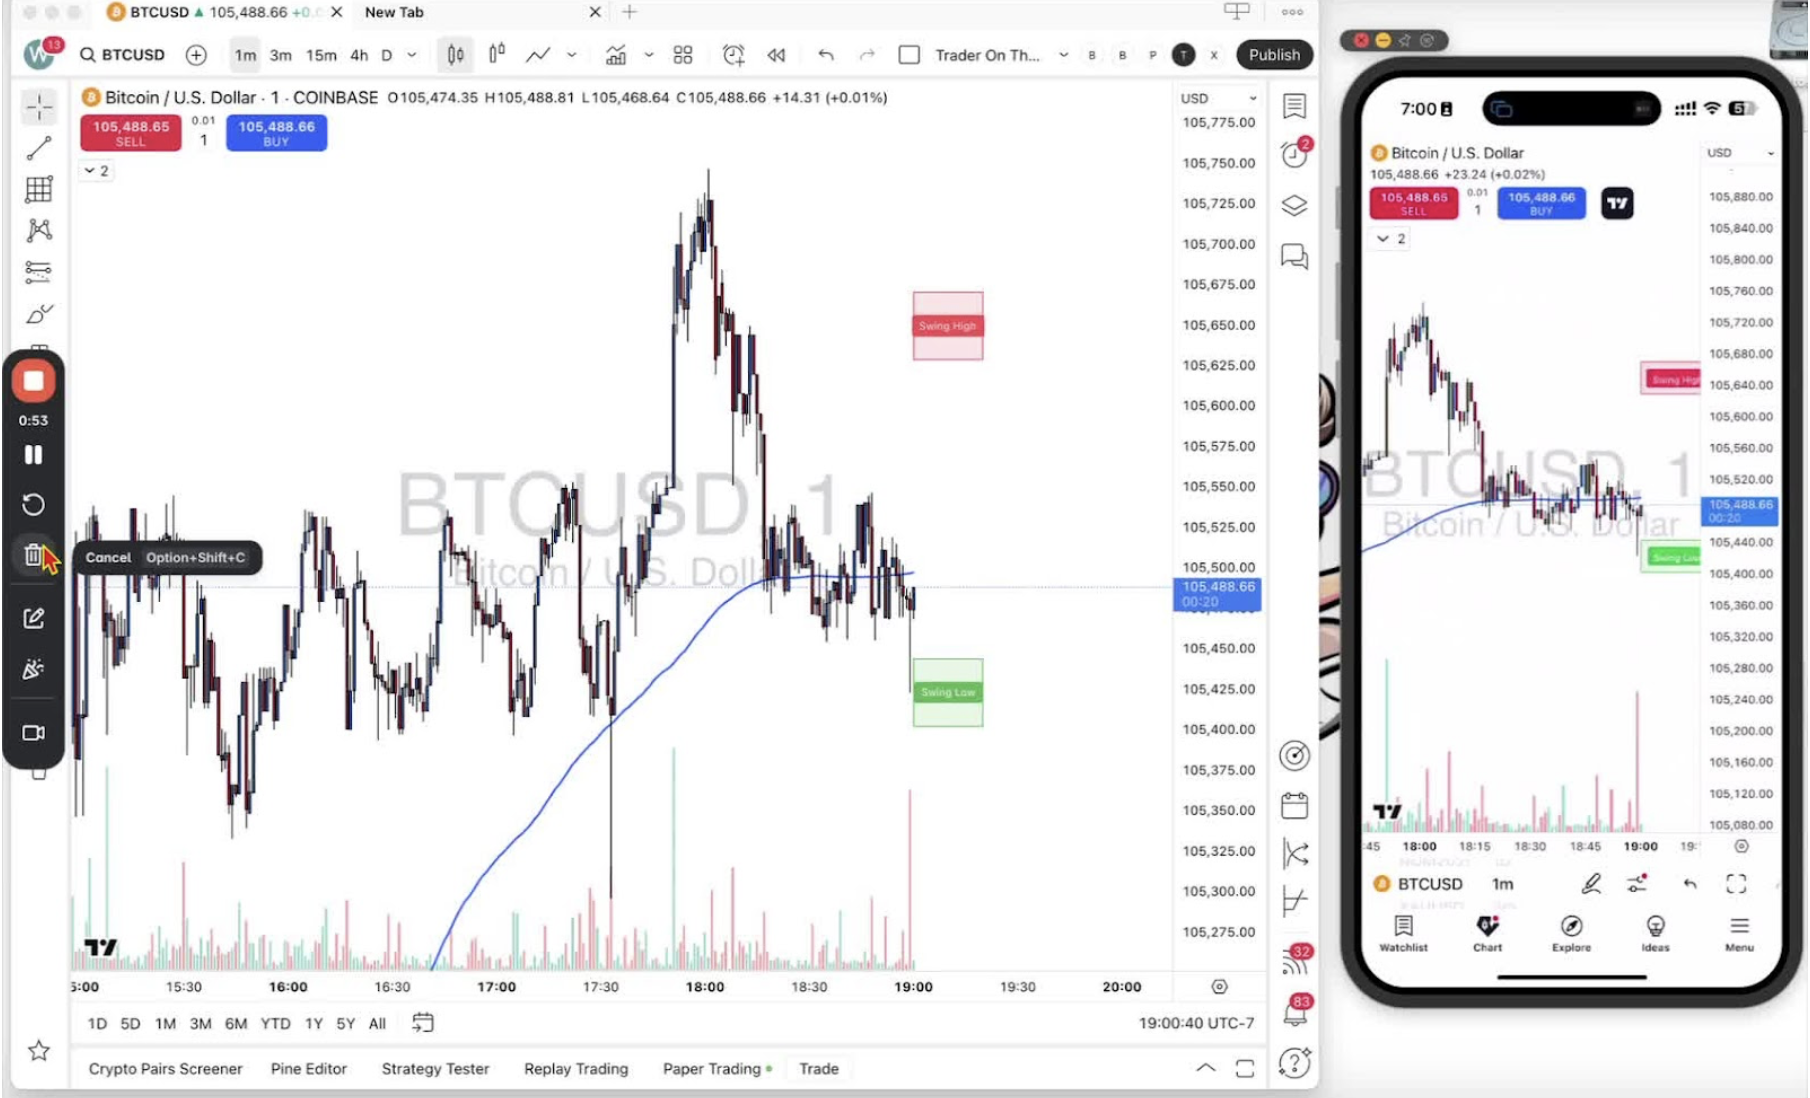Expand indicator templates dropdown
Screen dimensions: 1810x1098
click(649, 55)
